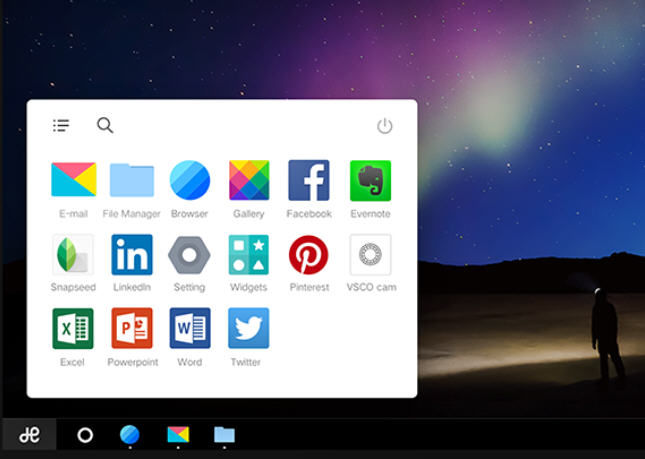Open the Widgets app
Image resolution: width=645 pixels, height=459 pixels.
point(249,255)
